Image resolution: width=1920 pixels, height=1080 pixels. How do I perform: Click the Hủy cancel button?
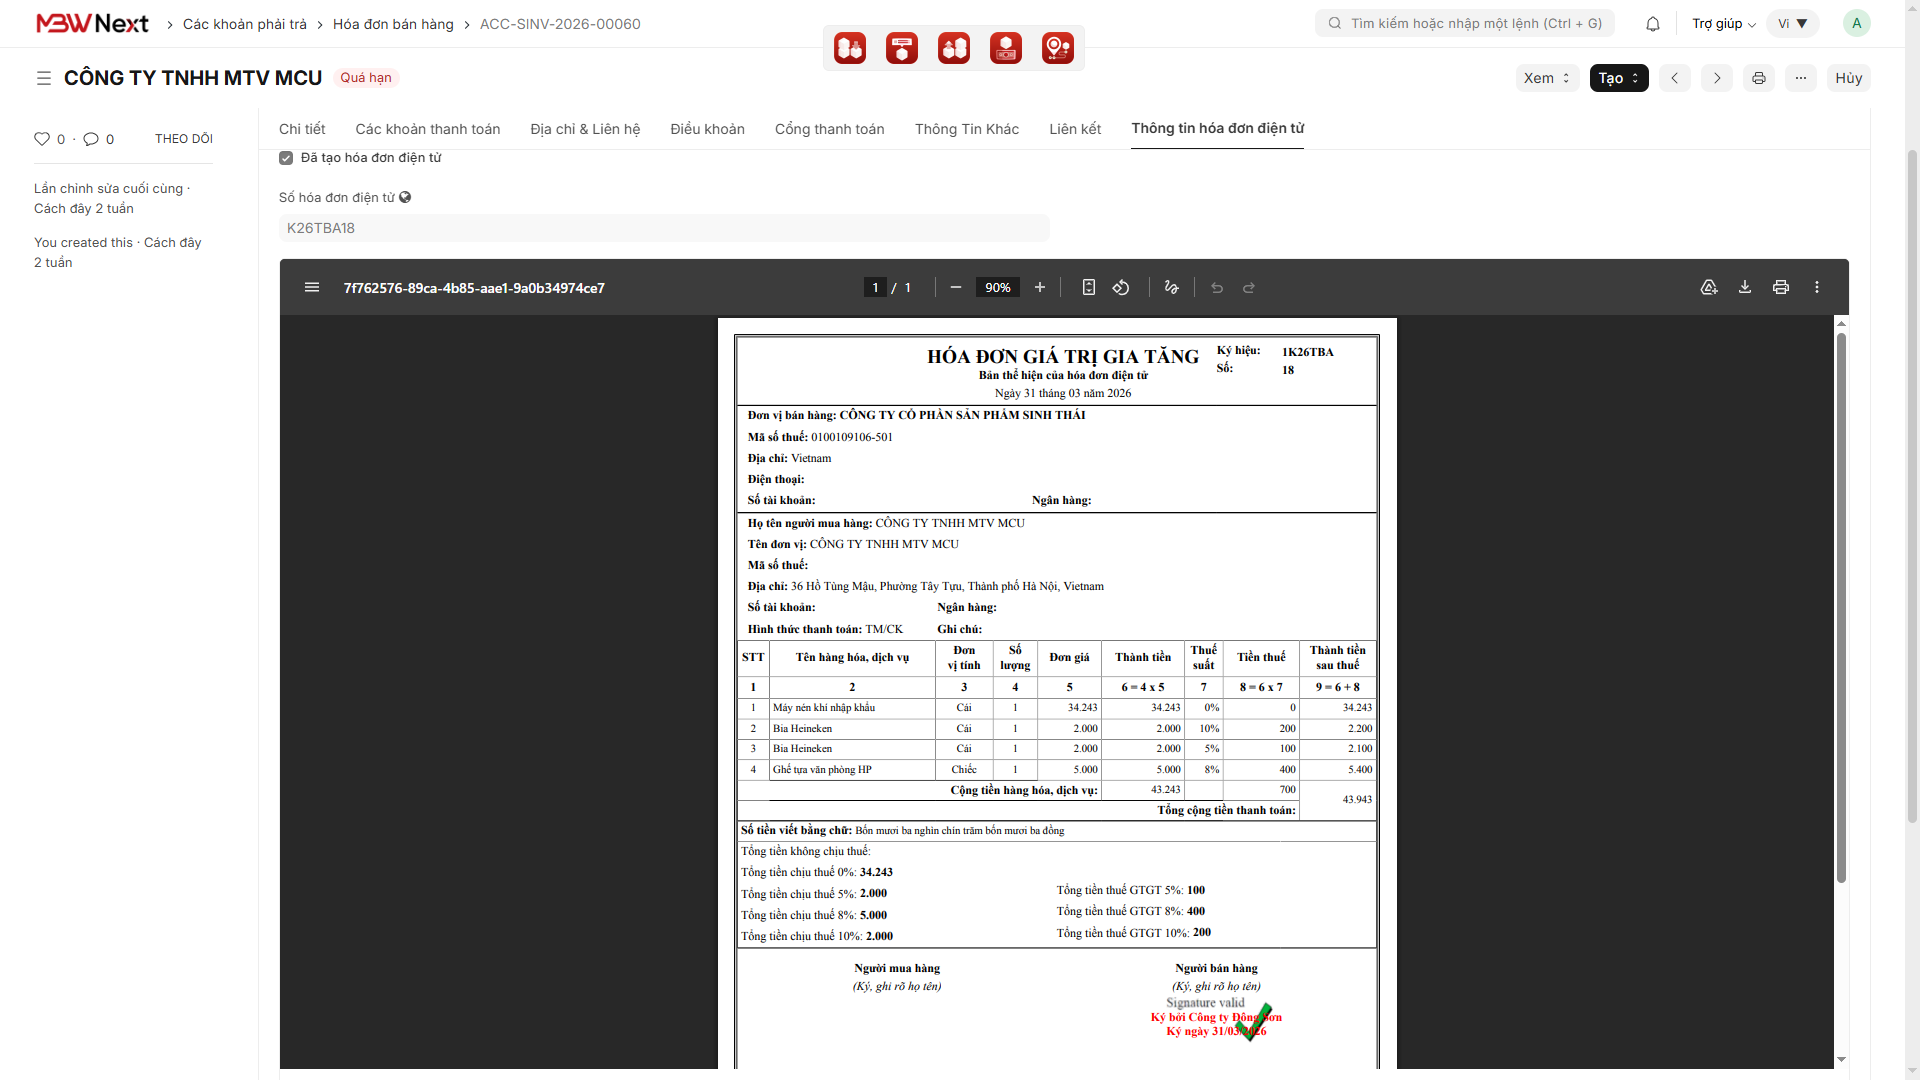(x=1848, y=78)
